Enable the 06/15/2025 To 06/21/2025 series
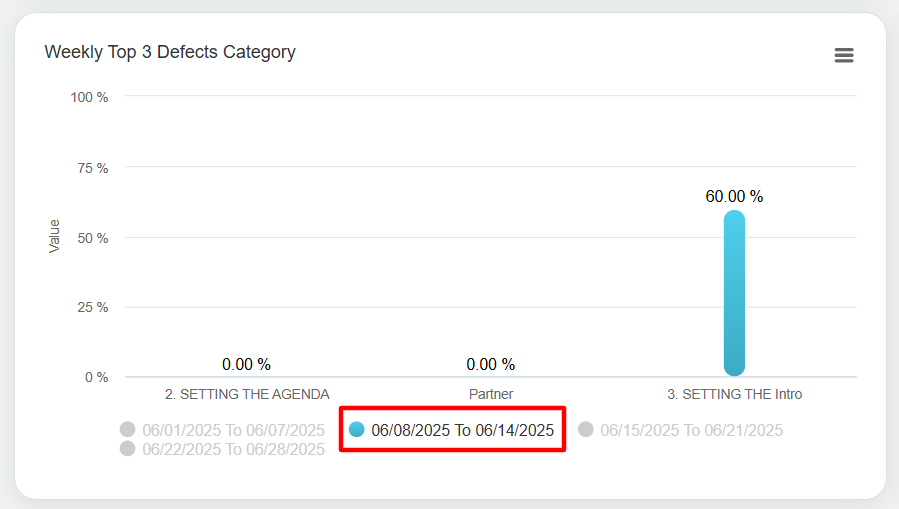Screen dimensions: 899x509 click(691, 430)
